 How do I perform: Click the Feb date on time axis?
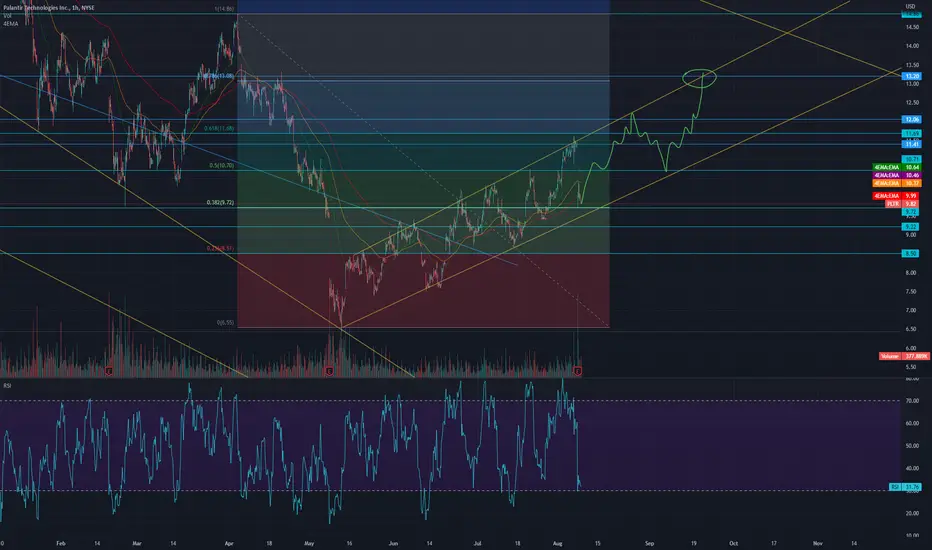[60, 543]
